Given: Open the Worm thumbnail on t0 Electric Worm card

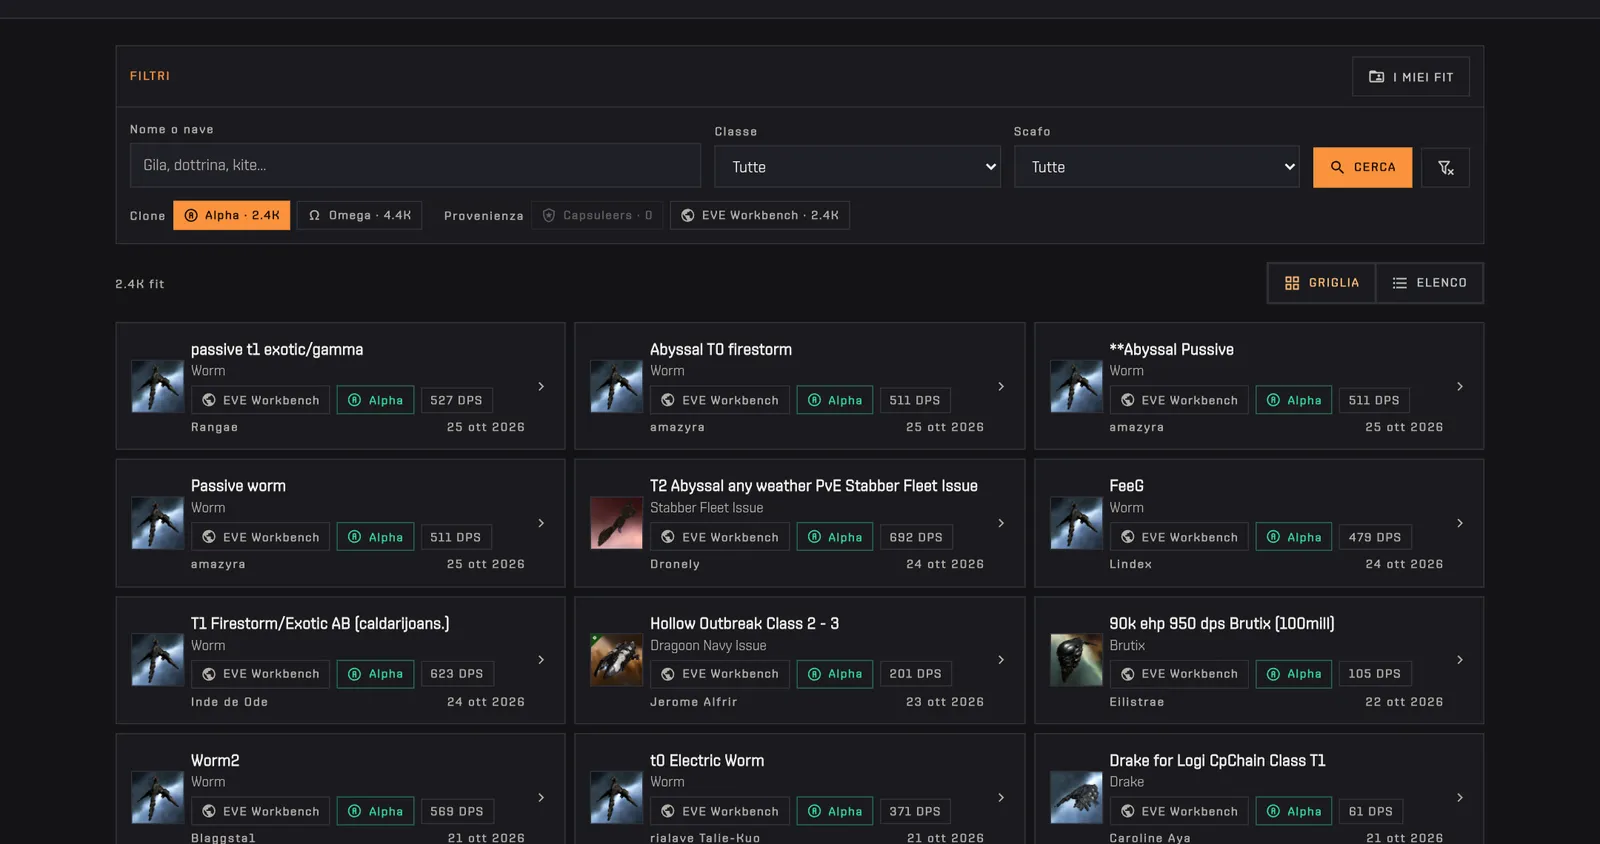Looking at the screenshot, I should 616,797.
